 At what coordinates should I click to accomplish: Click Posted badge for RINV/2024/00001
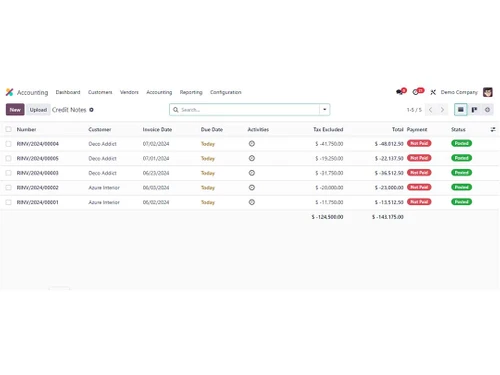tap(461, 202)
